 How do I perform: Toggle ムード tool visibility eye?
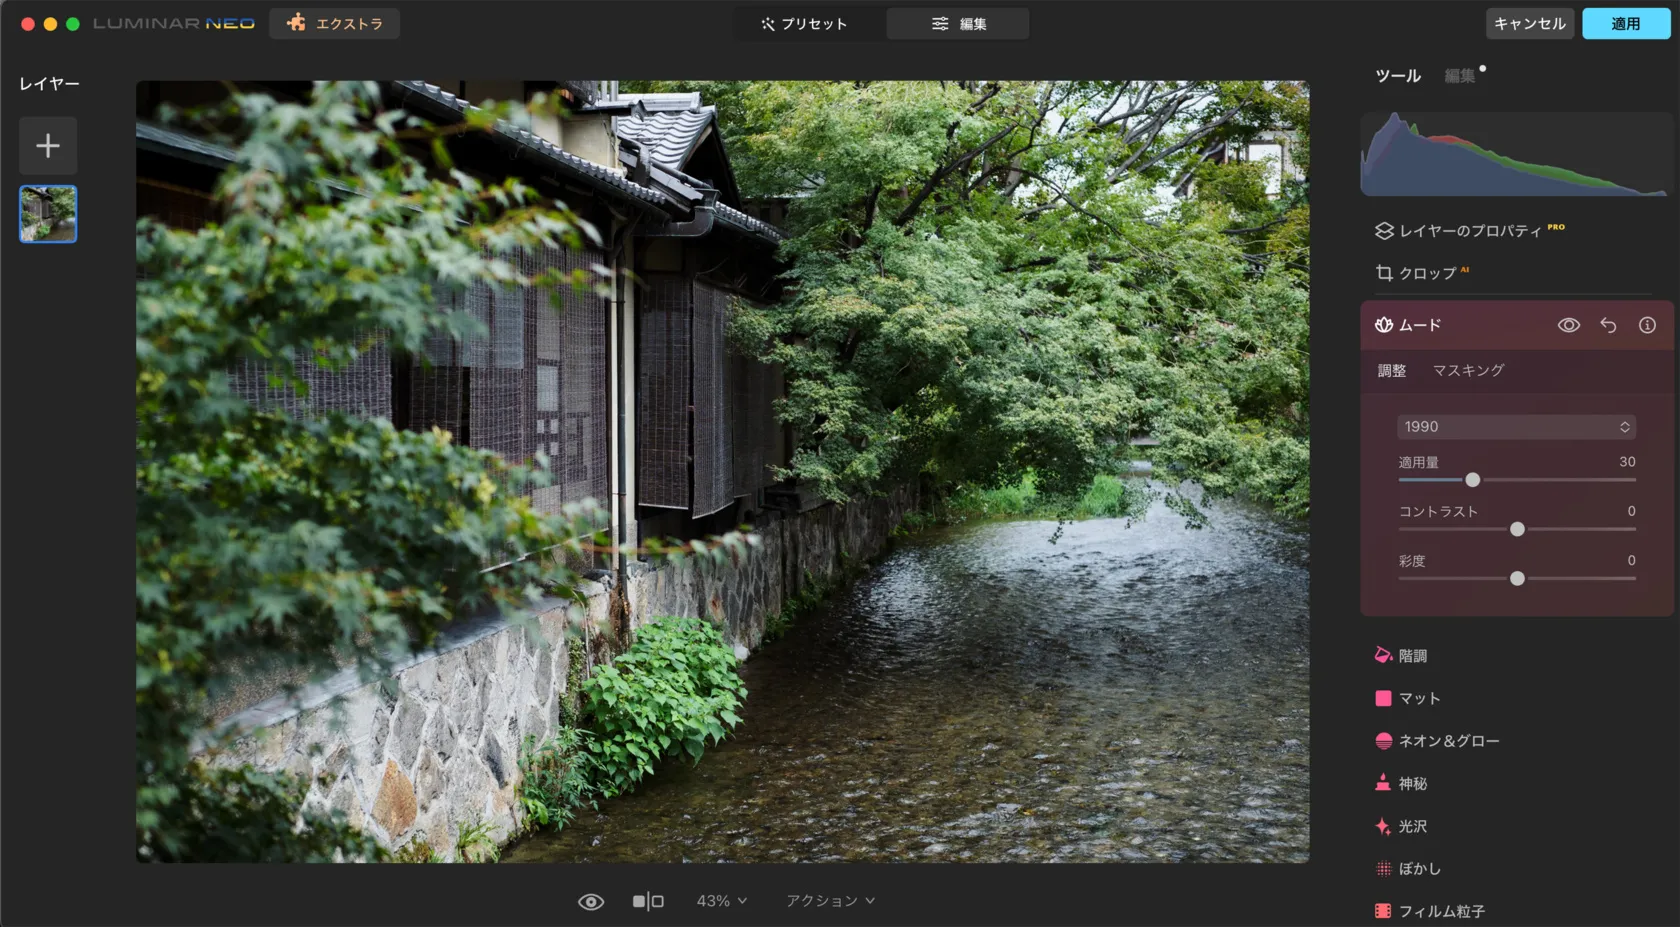coord(1568,325)
